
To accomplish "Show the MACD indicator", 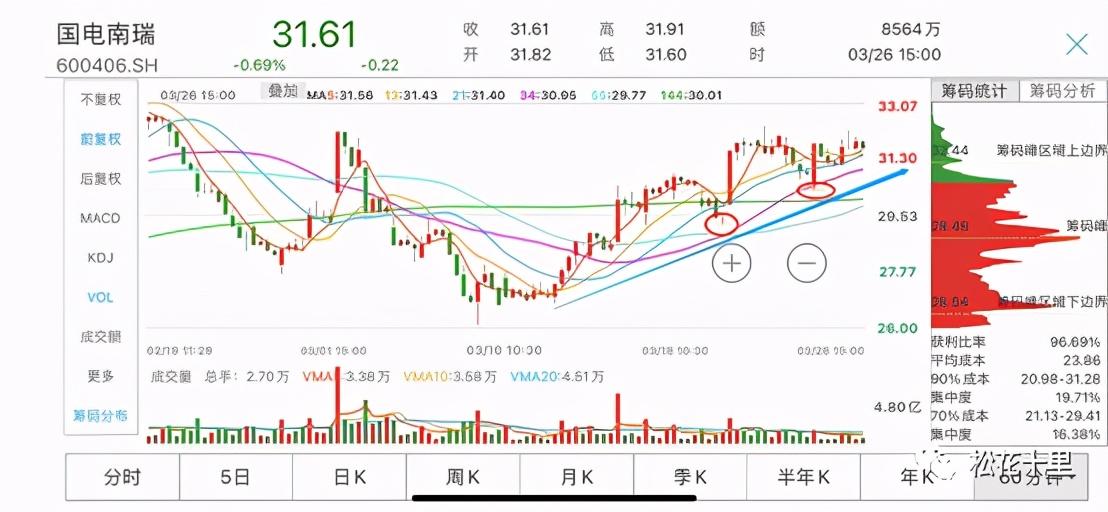I will (x=101, y=218).
